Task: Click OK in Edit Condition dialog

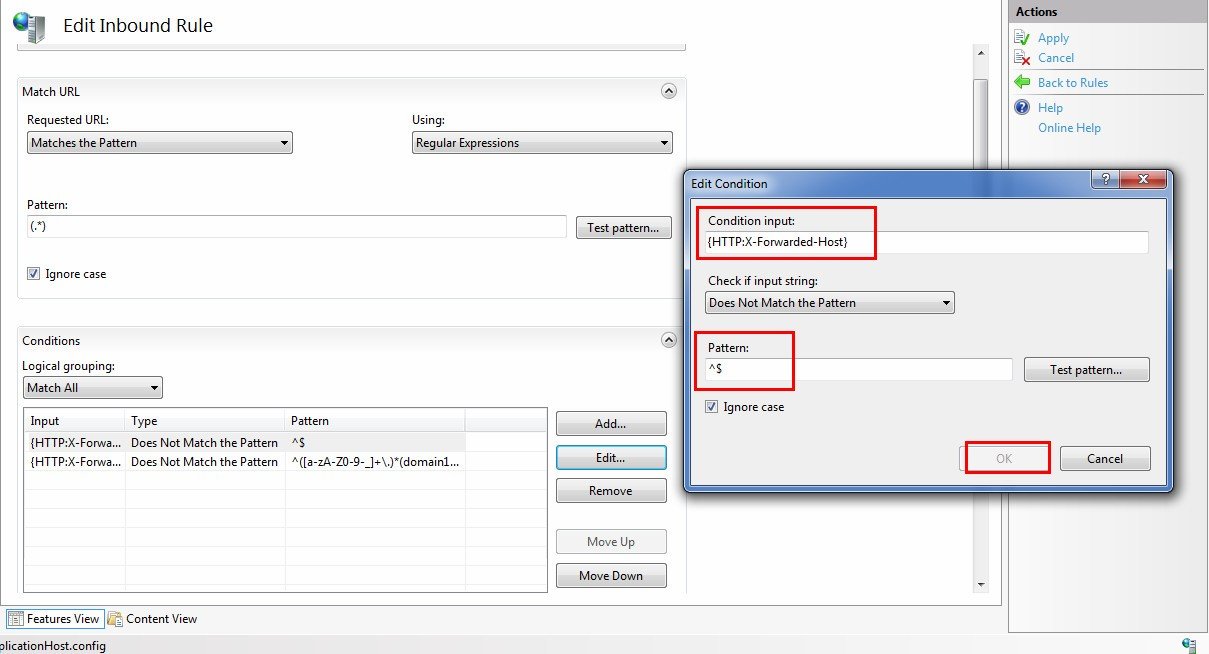Action: tap(1005, 459)
